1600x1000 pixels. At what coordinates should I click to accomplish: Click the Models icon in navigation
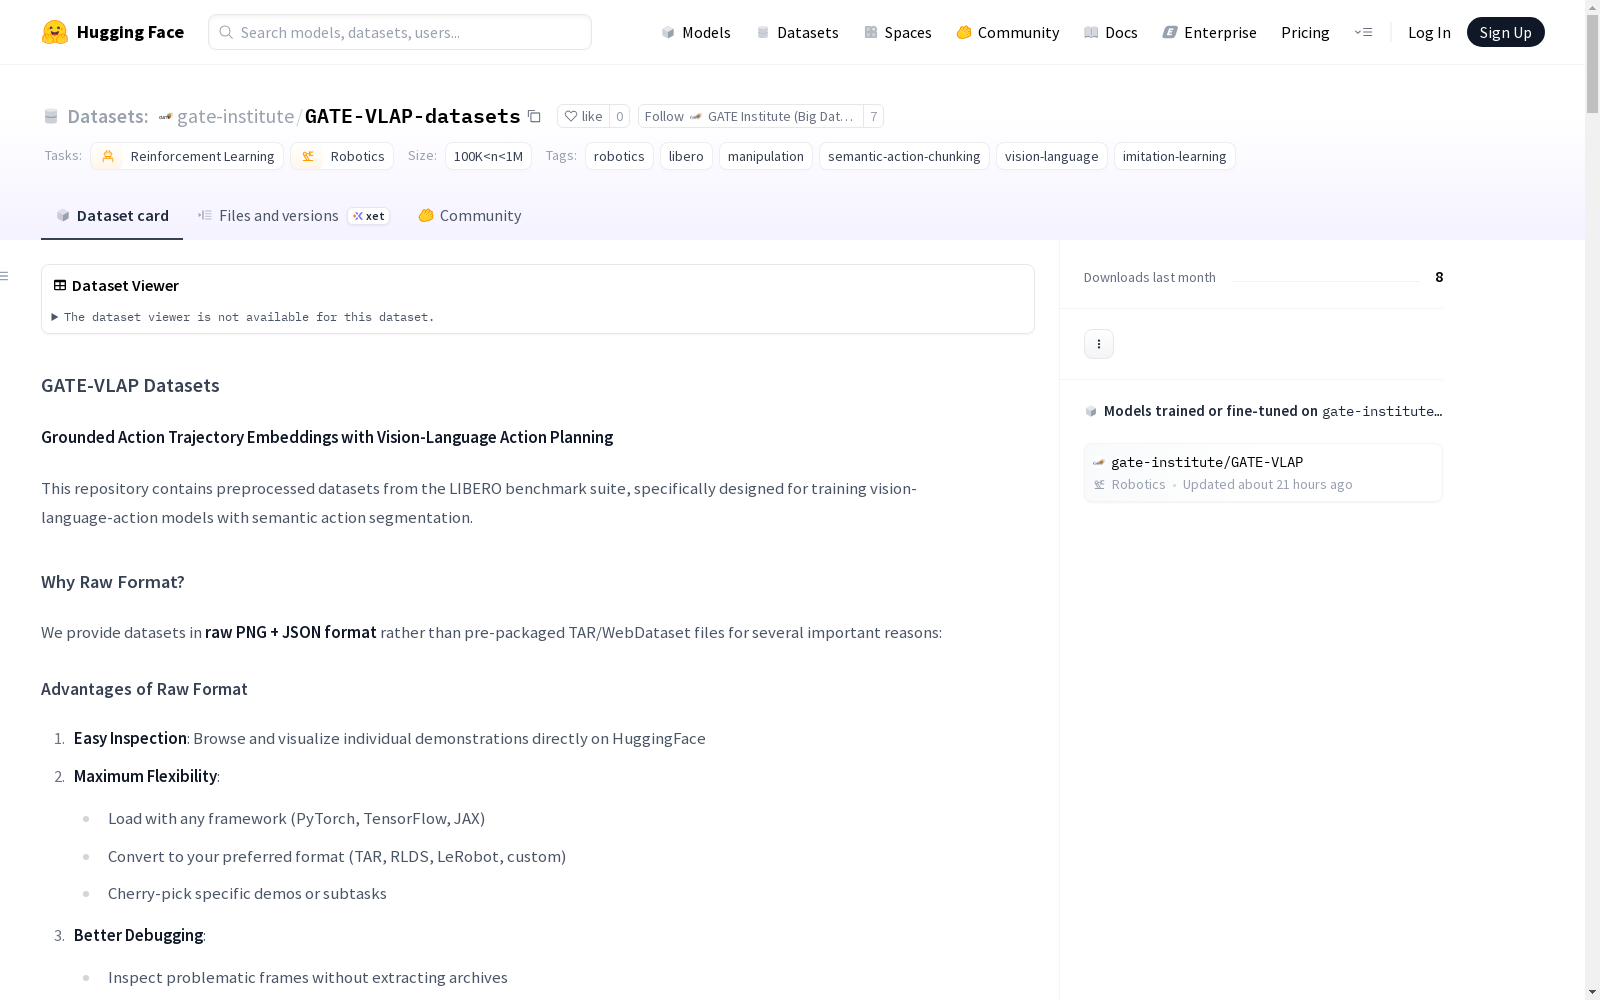pyautogui.click(x=668, y=32)
